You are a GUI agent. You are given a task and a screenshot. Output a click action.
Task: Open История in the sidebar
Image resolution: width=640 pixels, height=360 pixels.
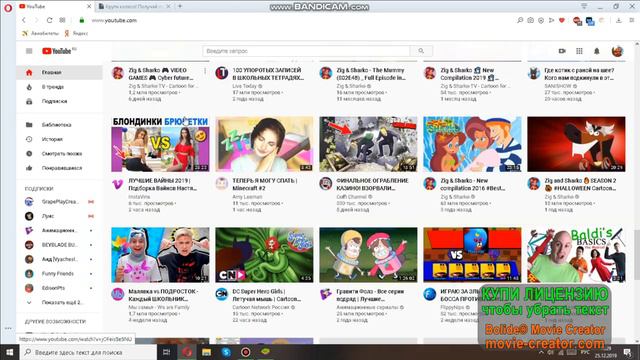pos(59,139)
